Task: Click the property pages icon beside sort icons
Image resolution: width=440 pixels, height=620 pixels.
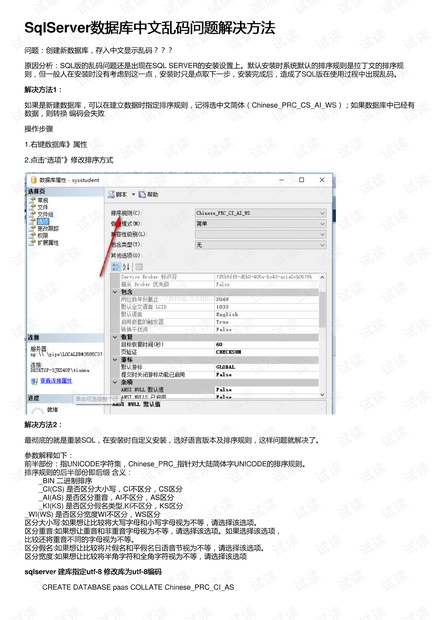Action: click(139, 267)
